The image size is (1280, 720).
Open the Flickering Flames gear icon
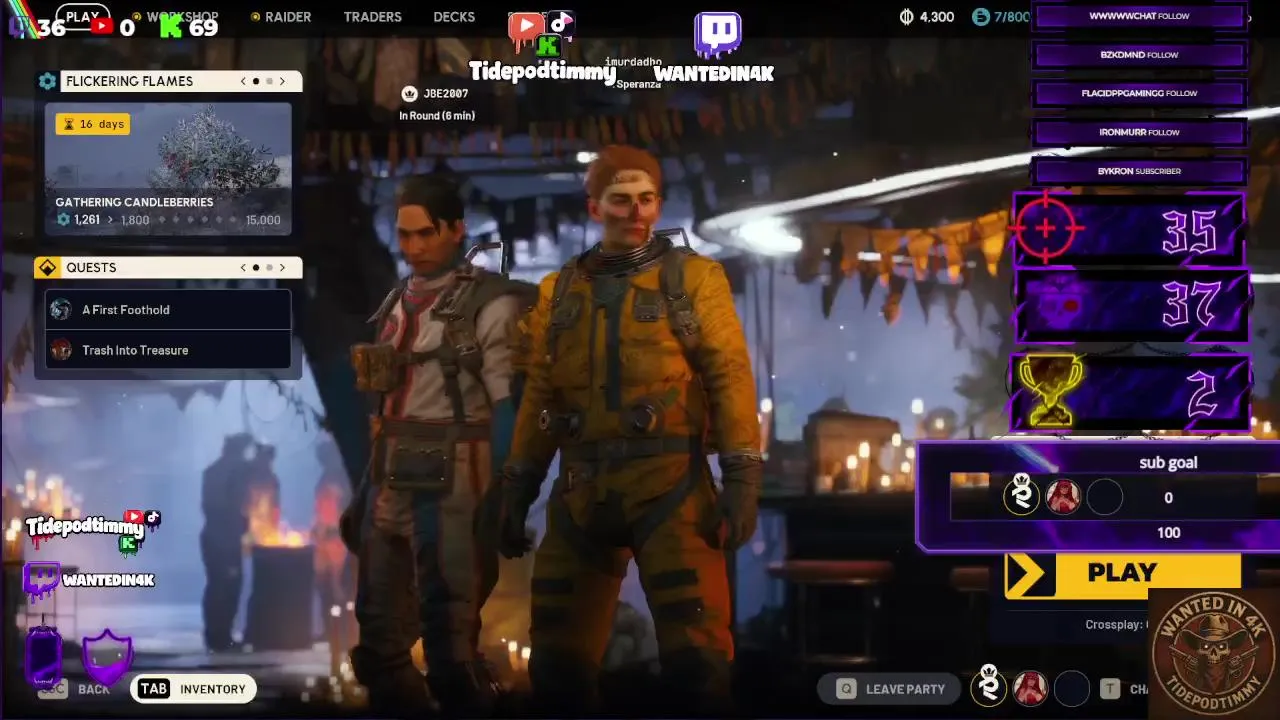(x=47, y=81)
